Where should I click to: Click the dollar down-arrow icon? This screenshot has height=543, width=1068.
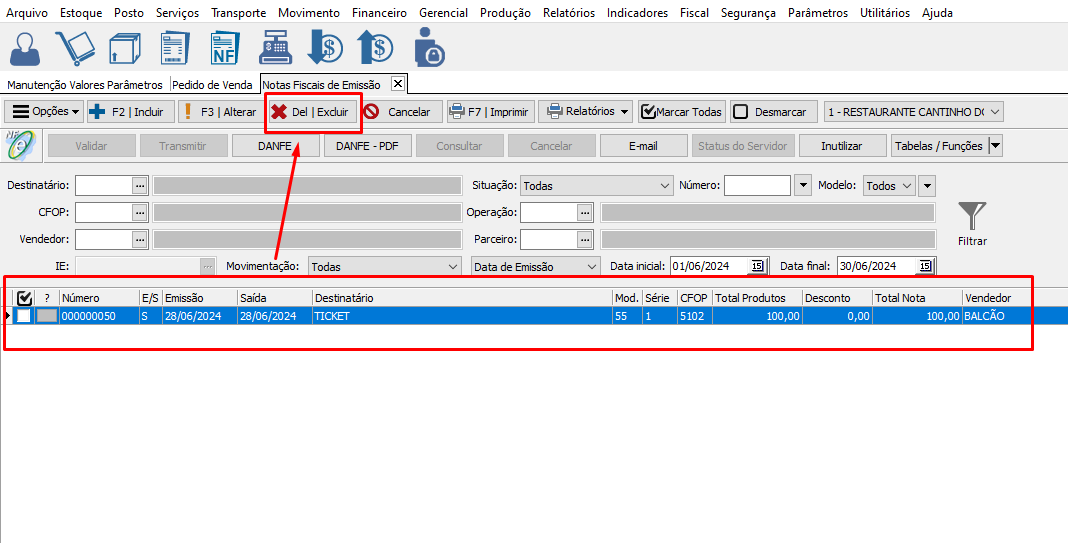[x=325, y=48]
